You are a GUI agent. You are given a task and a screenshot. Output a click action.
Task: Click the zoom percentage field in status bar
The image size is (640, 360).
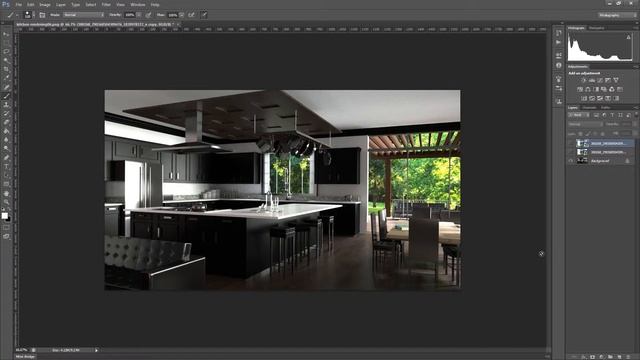[21, 350]
